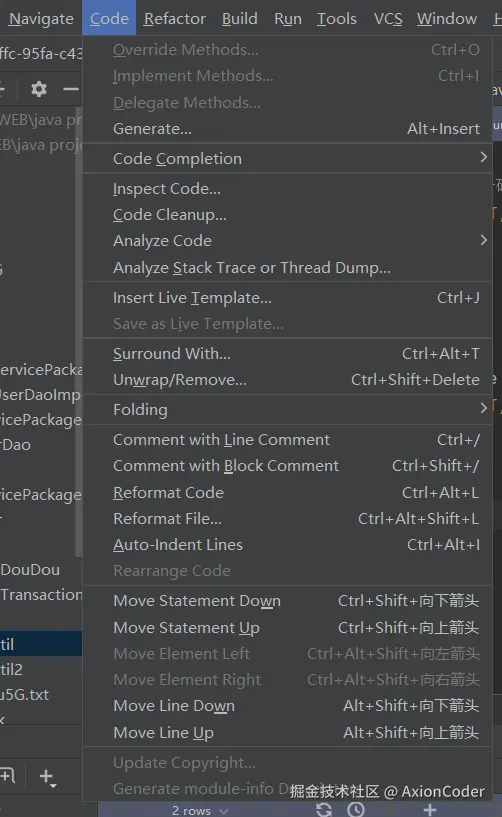Click the clock history icon in bottom bar

[x=356, y=809]
